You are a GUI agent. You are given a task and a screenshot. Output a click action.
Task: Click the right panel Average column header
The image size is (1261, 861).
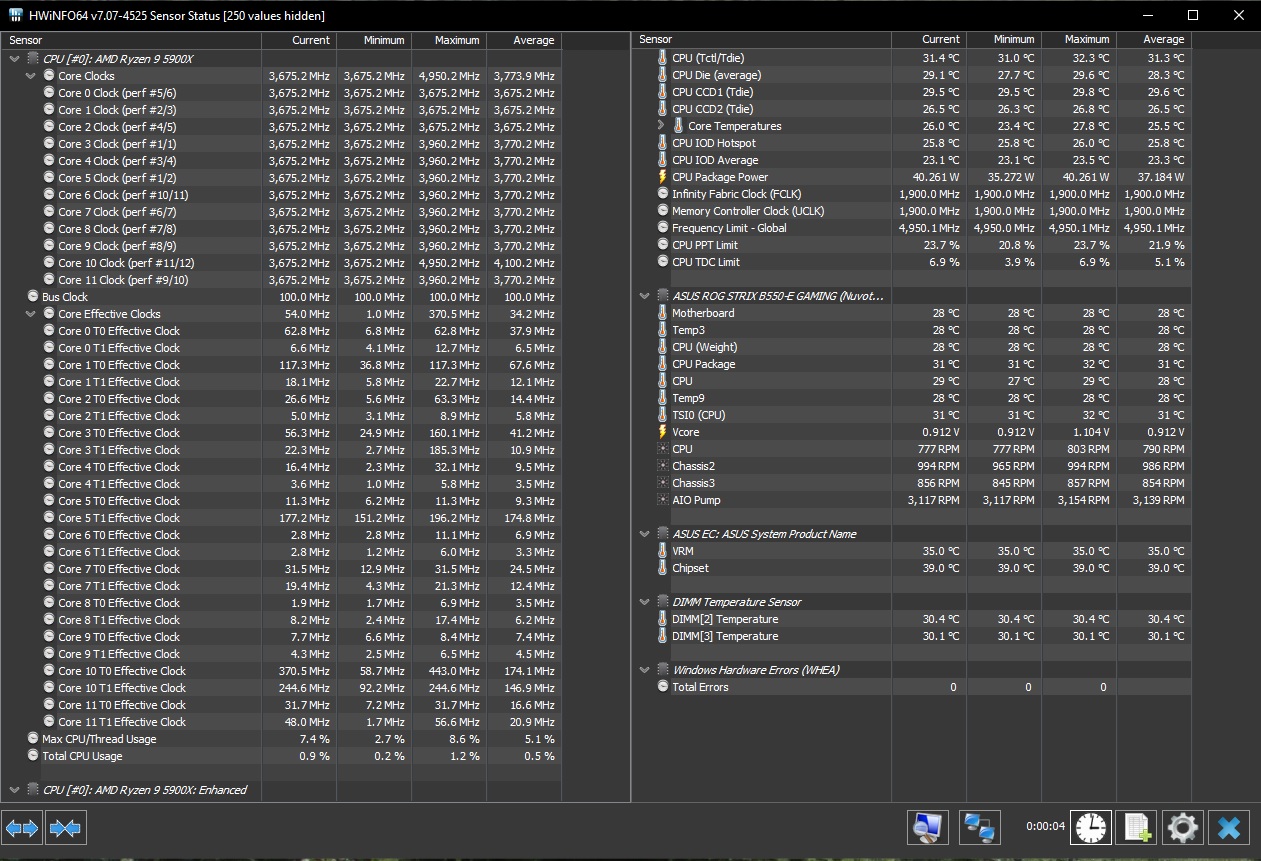[1154, 40]
